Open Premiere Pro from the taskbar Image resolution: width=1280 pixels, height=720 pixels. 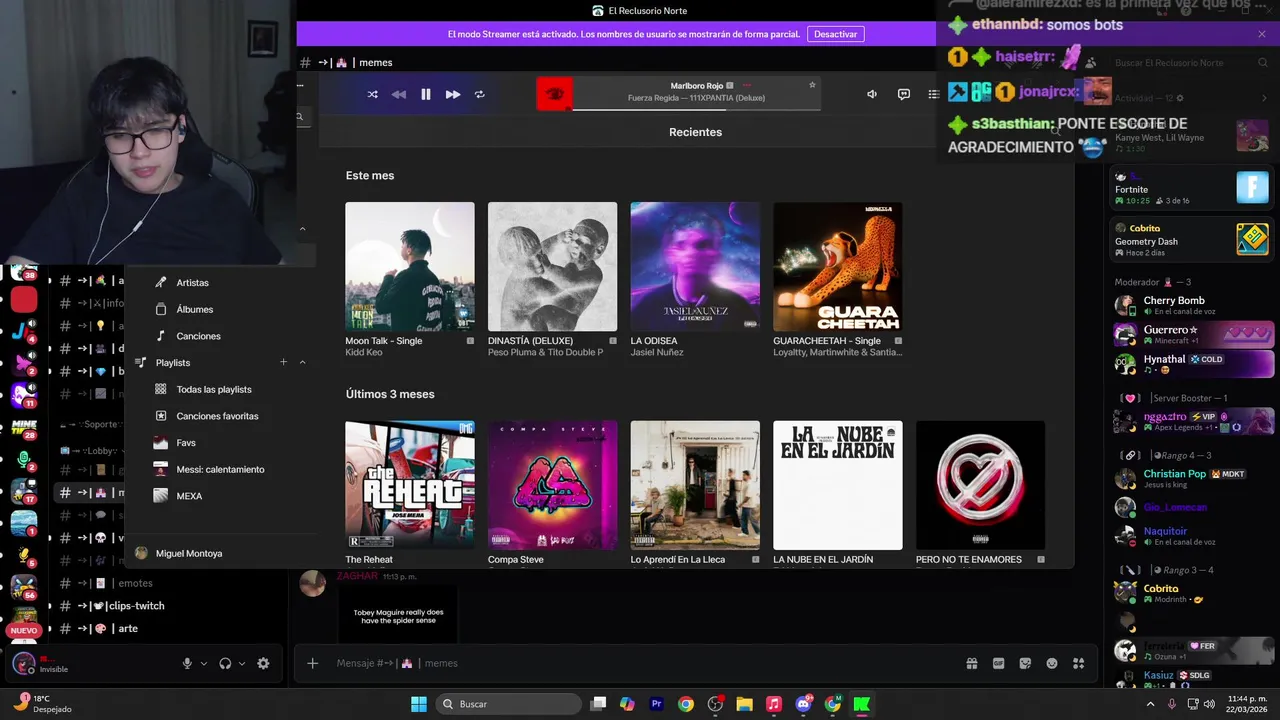click(657, 704)
